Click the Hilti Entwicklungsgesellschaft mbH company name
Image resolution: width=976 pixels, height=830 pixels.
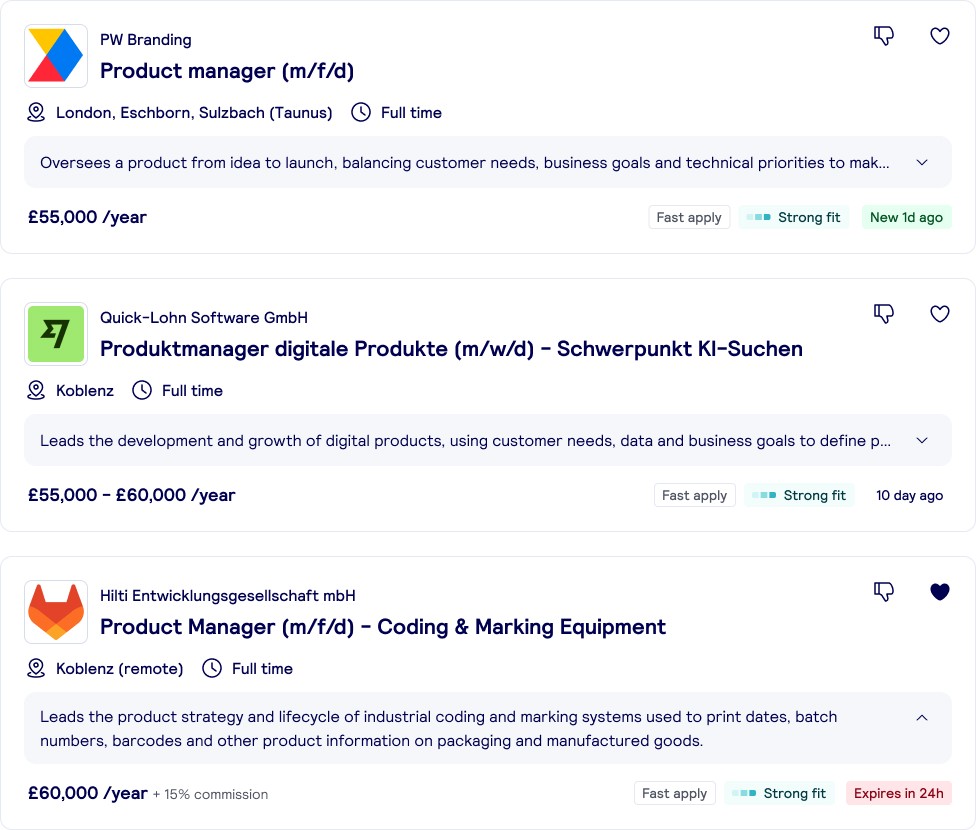coord(228,596)
